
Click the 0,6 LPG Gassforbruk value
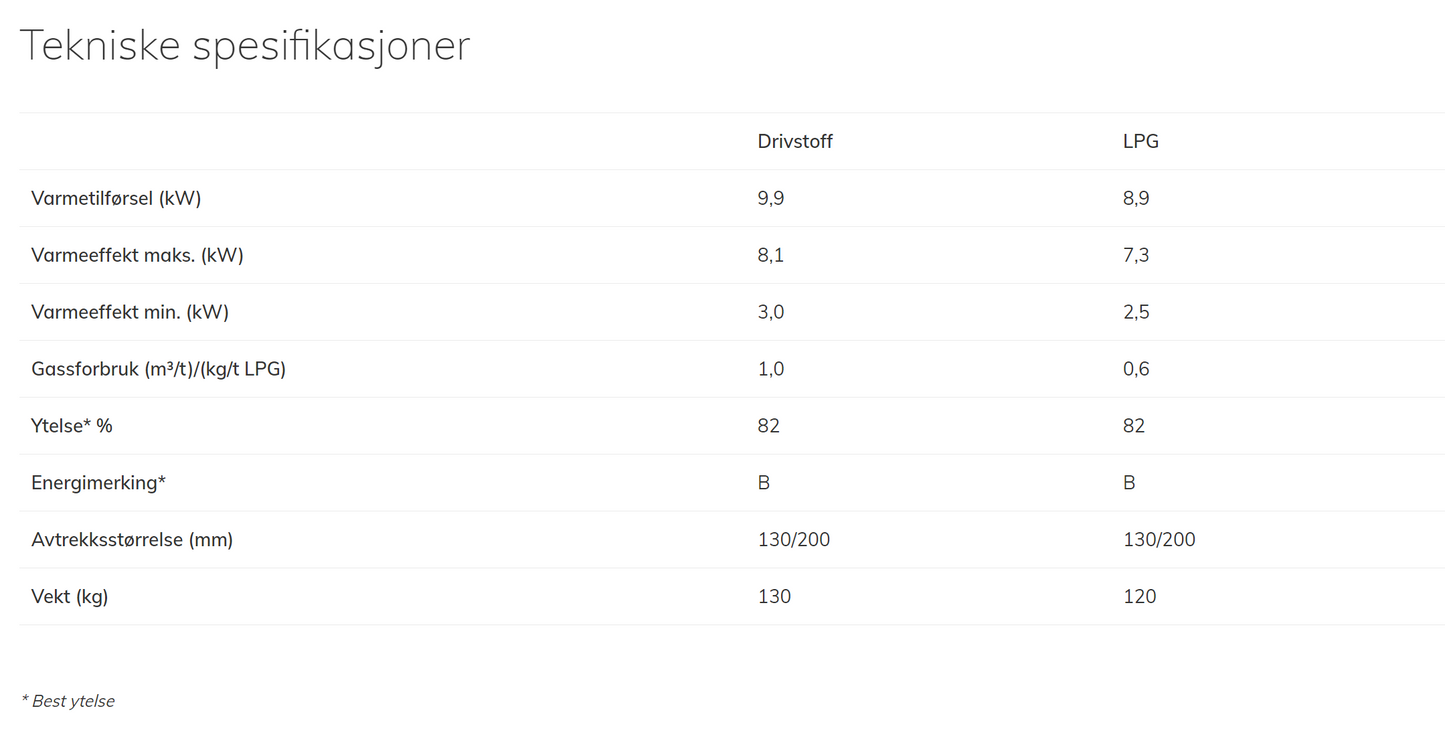click(x=1136, y=369)
